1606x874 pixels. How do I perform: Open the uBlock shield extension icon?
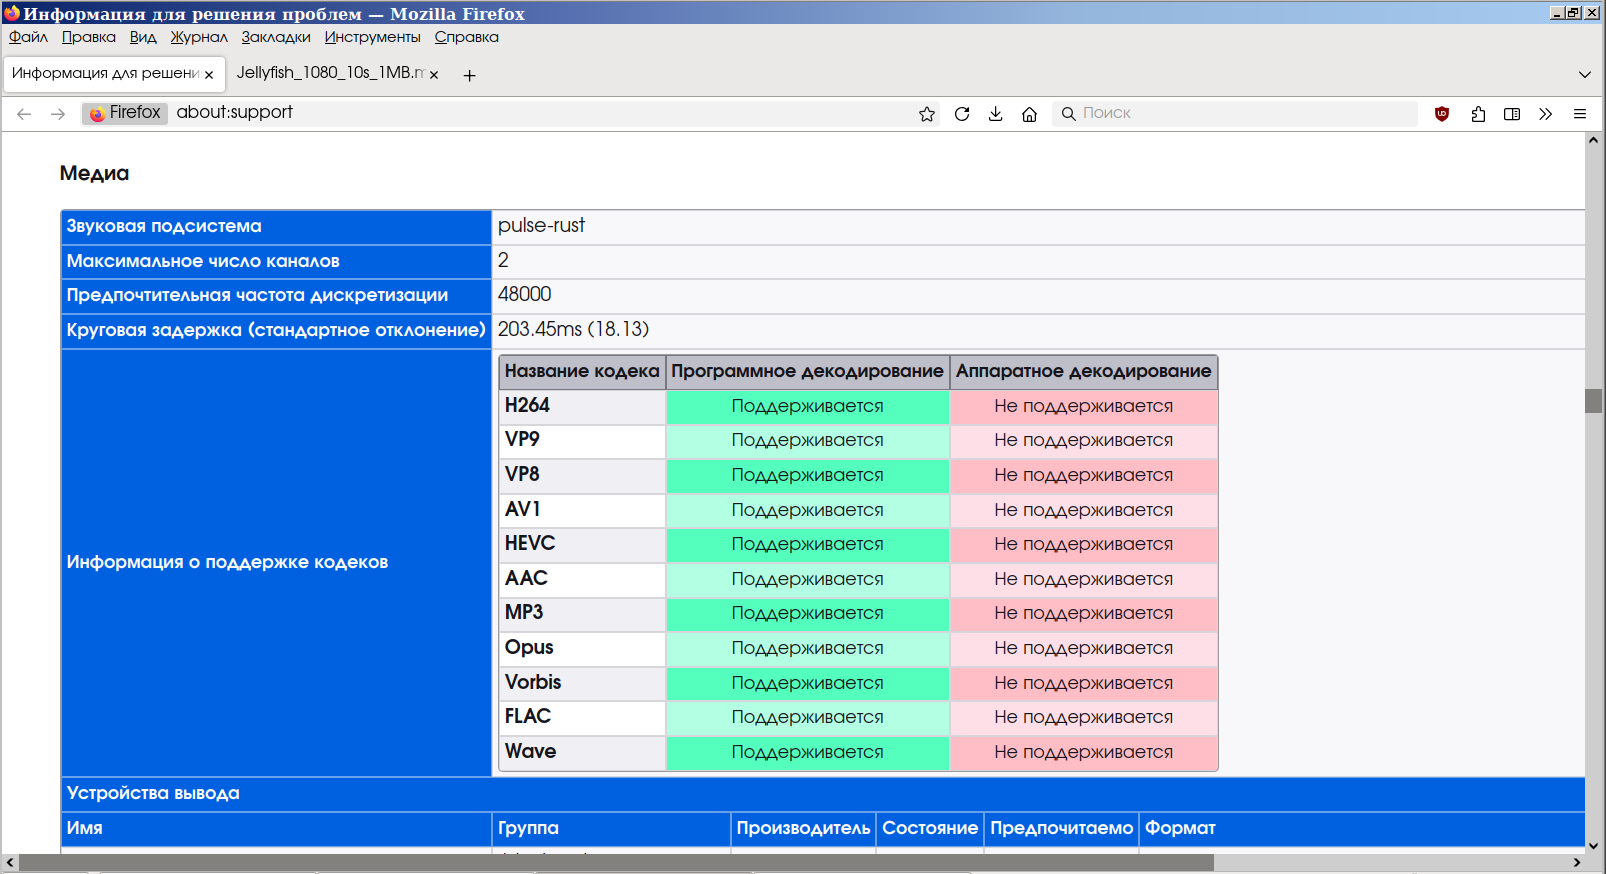[x=1442, y=114]
